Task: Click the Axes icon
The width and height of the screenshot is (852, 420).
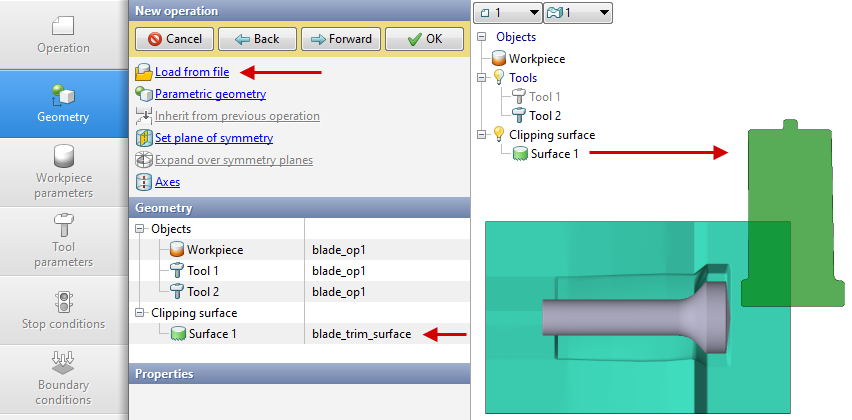Action: [144, 182]
